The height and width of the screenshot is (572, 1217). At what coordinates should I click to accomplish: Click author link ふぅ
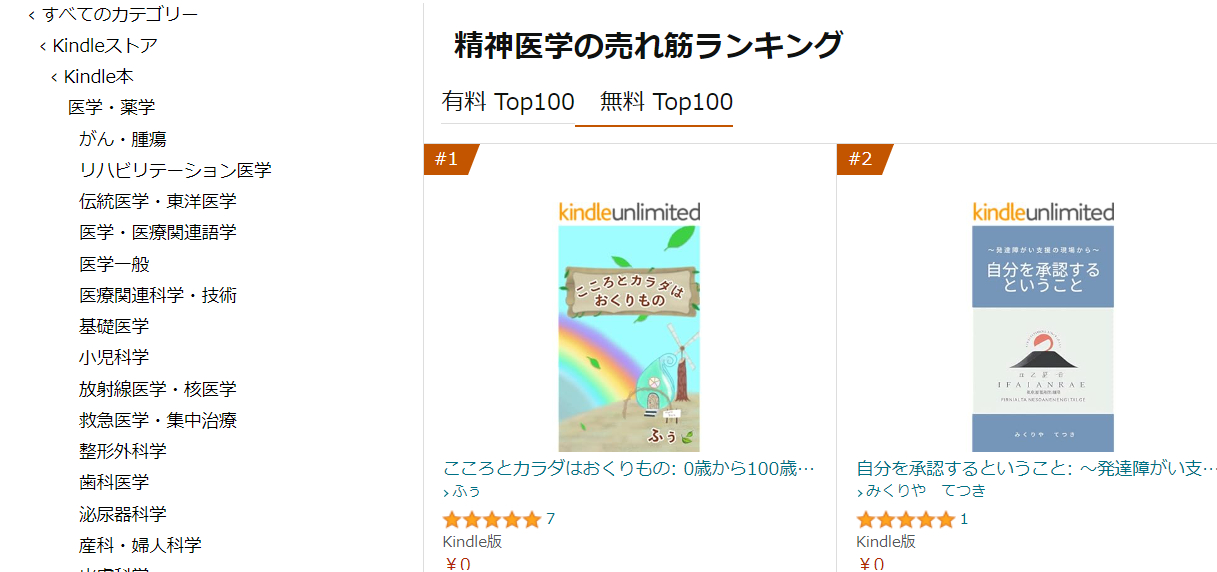[x=466, y=491]
